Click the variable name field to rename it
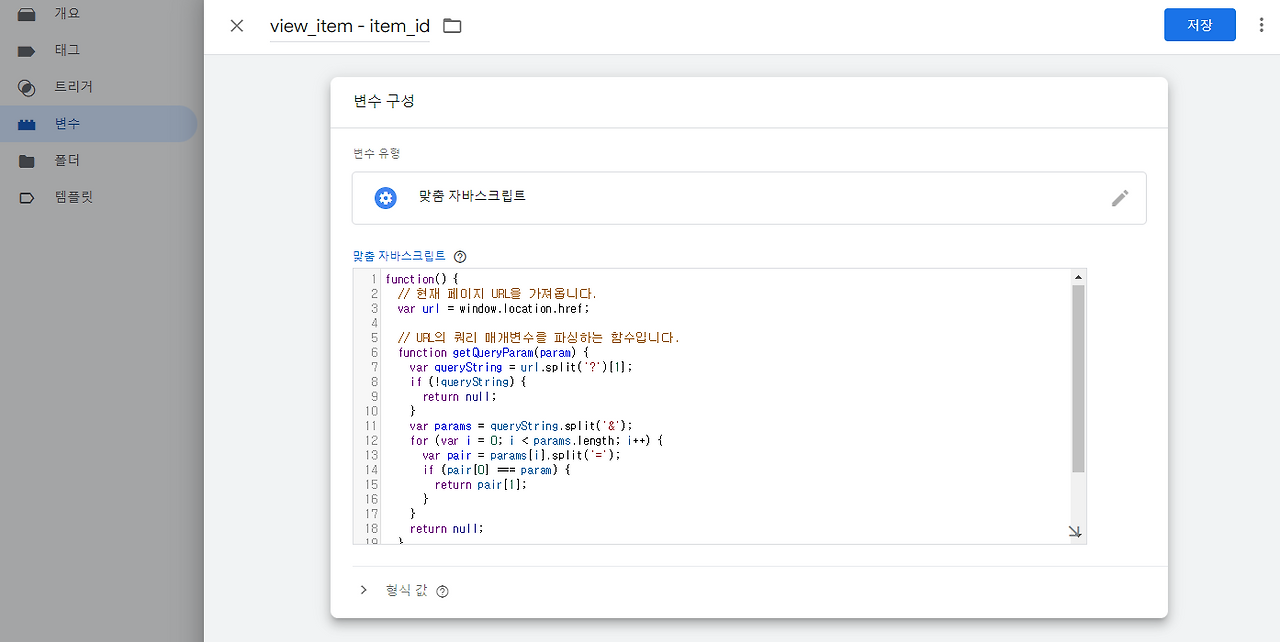The width and height of the screenshot is (1280, 642). point(348,26)
